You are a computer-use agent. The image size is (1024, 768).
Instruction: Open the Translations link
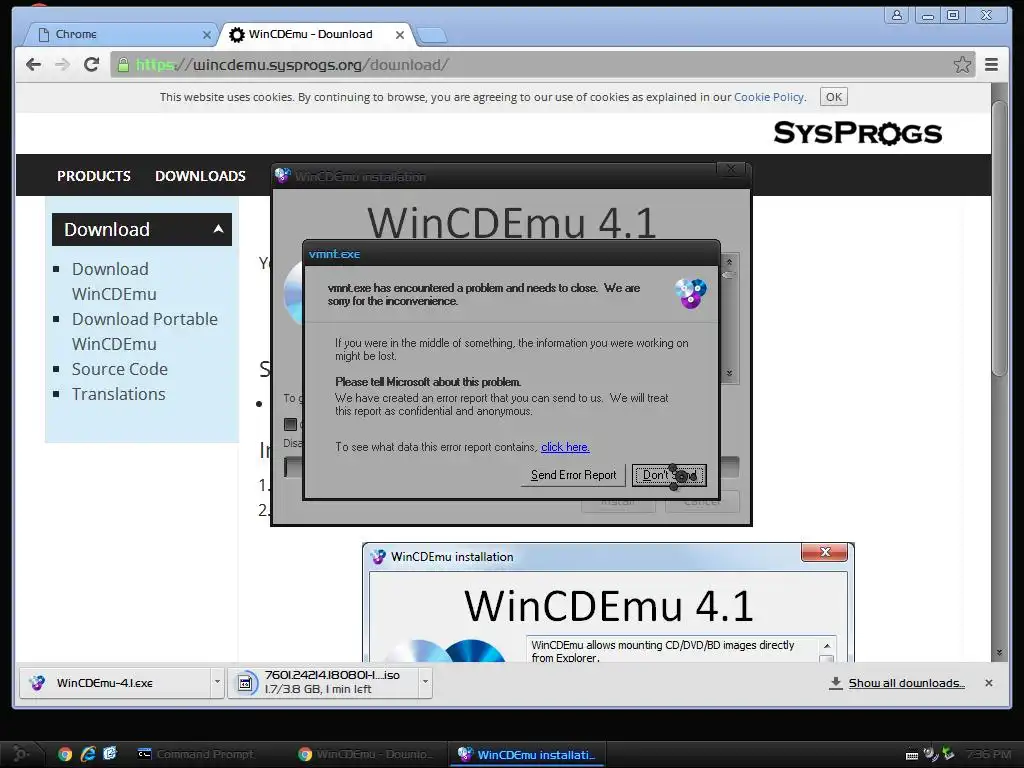point(118,394)
